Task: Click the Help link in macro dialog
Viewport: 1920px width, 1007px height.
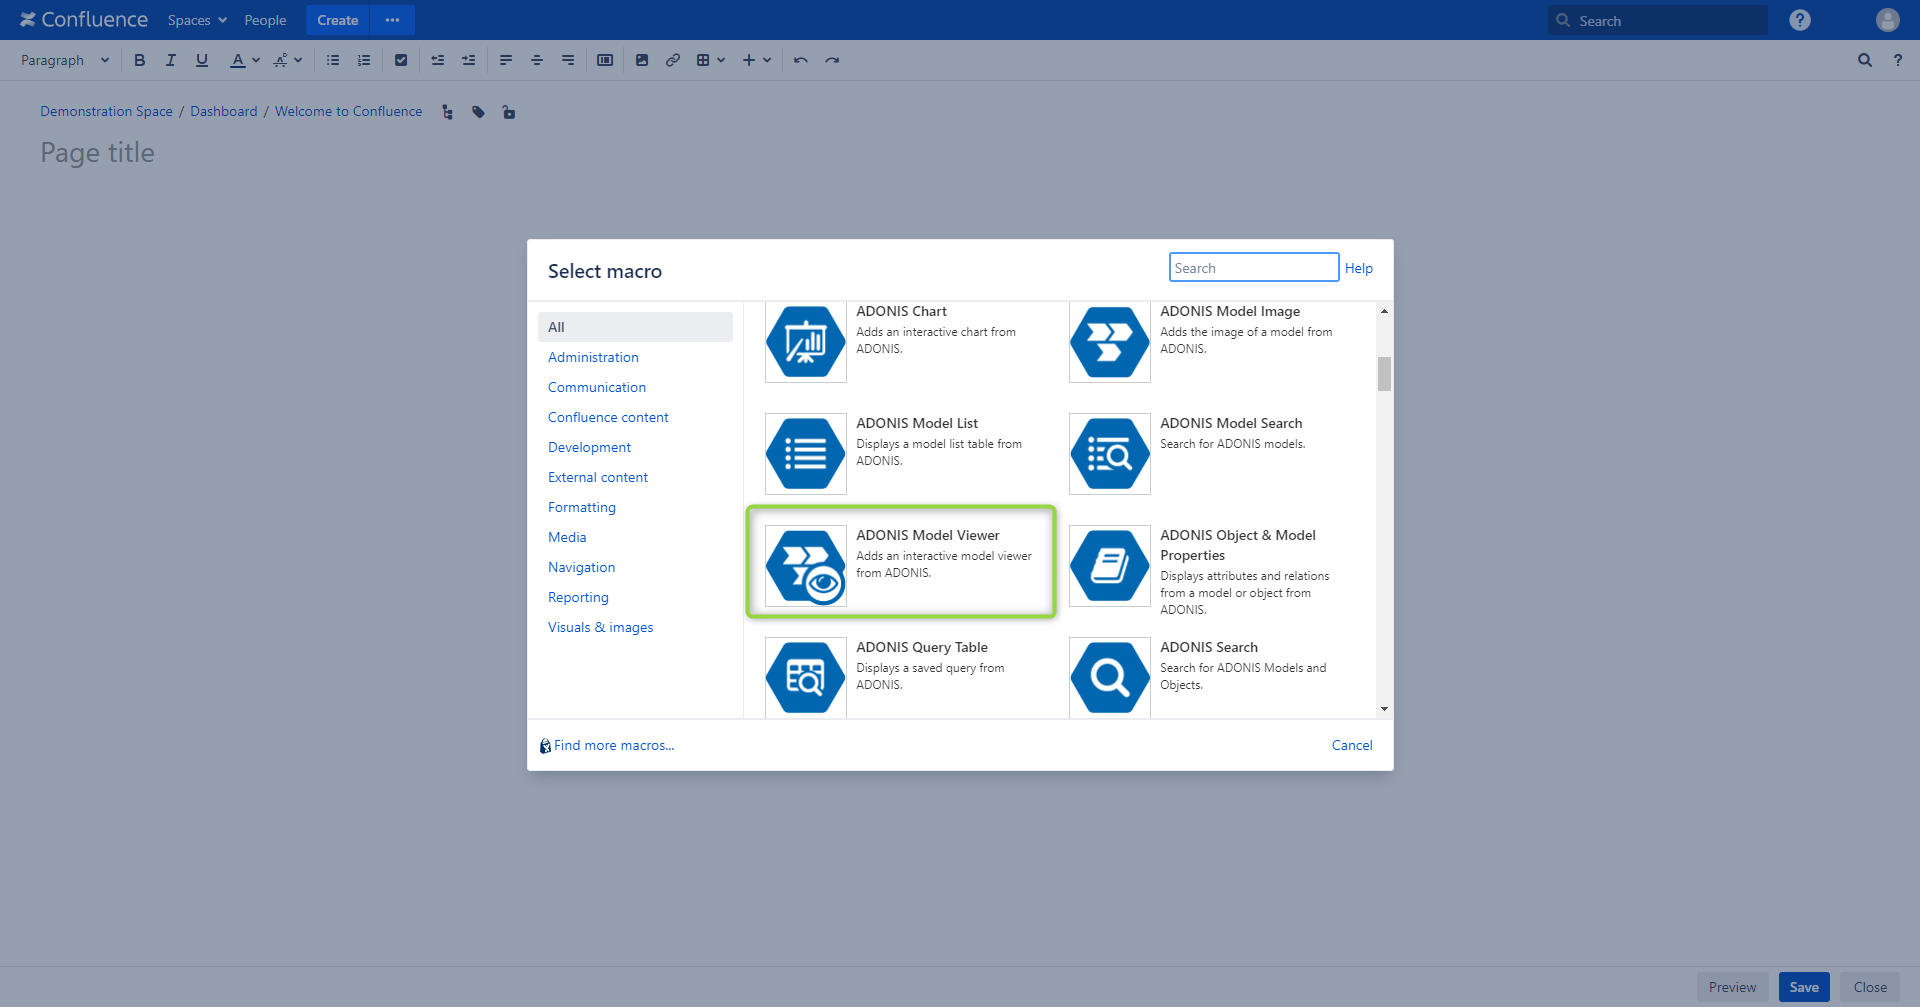Action: coord(1358,268)
